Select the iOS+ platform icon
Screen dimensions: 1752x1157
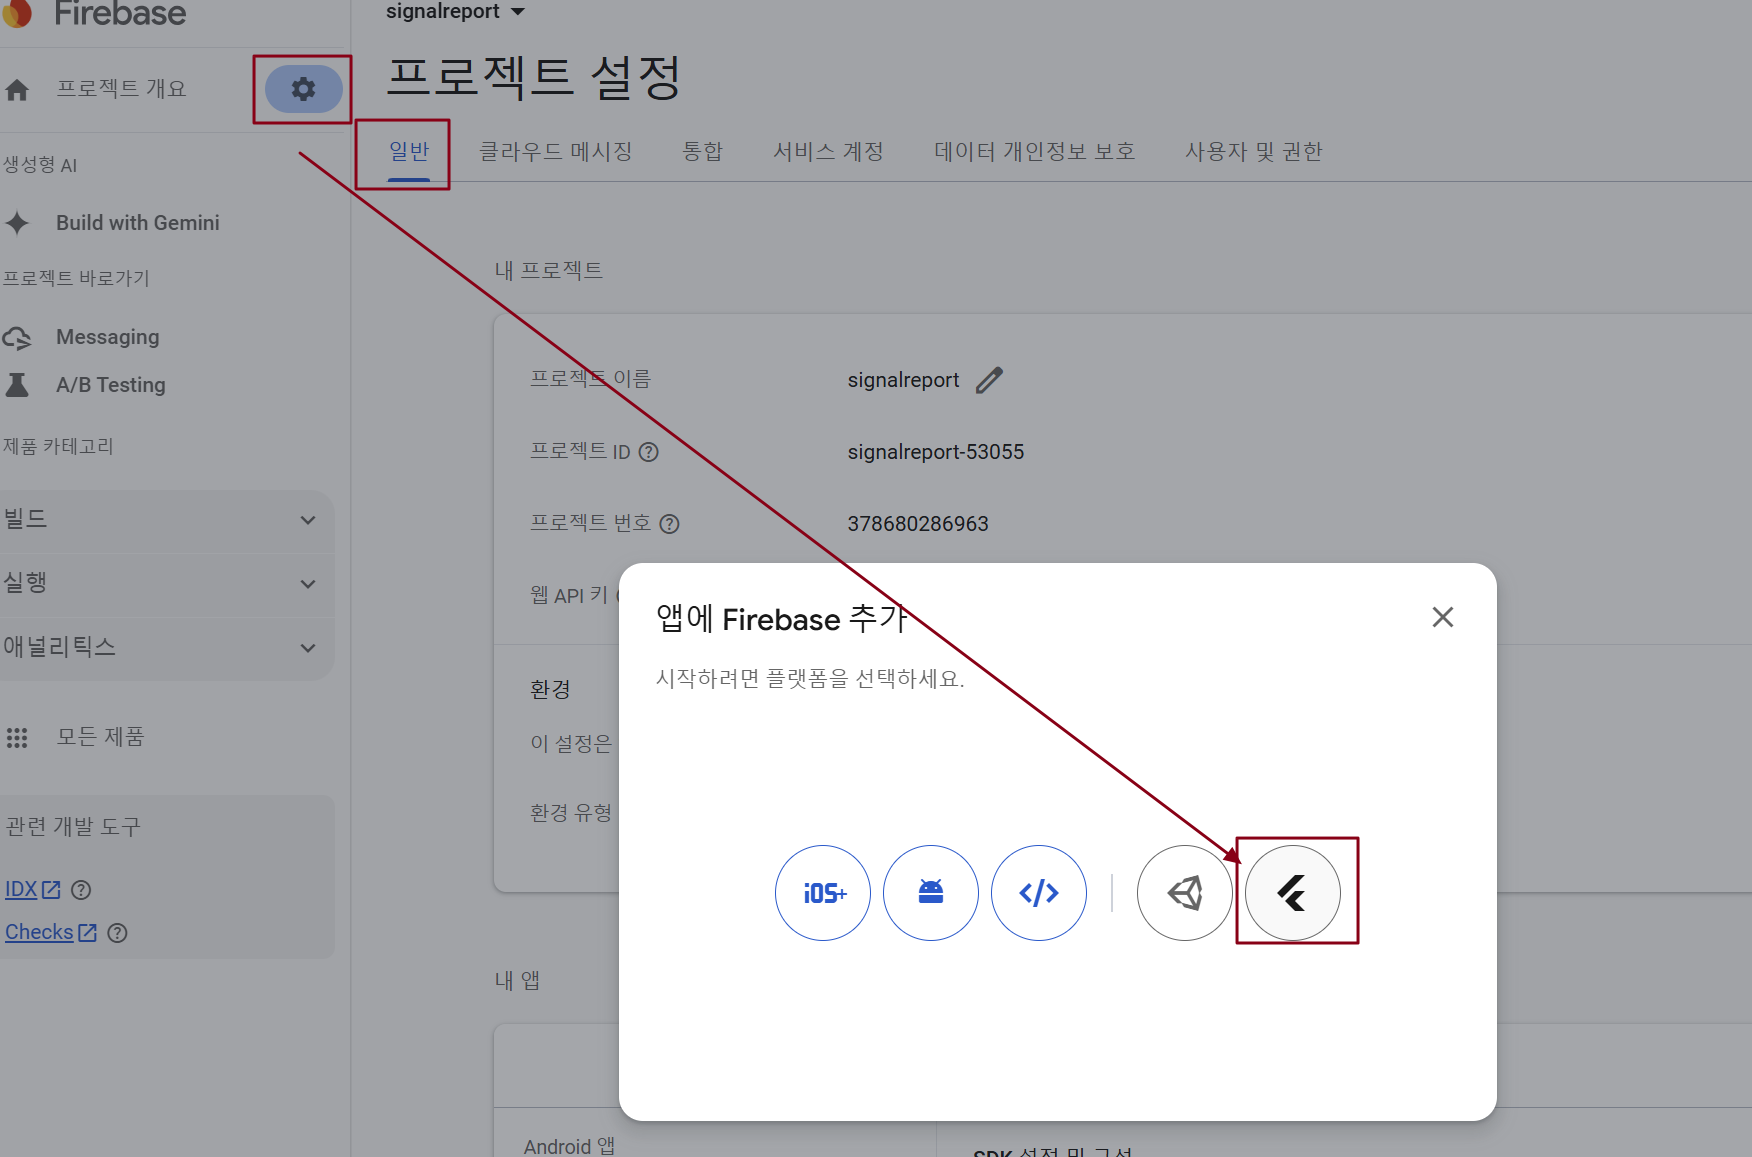point(823,893)
